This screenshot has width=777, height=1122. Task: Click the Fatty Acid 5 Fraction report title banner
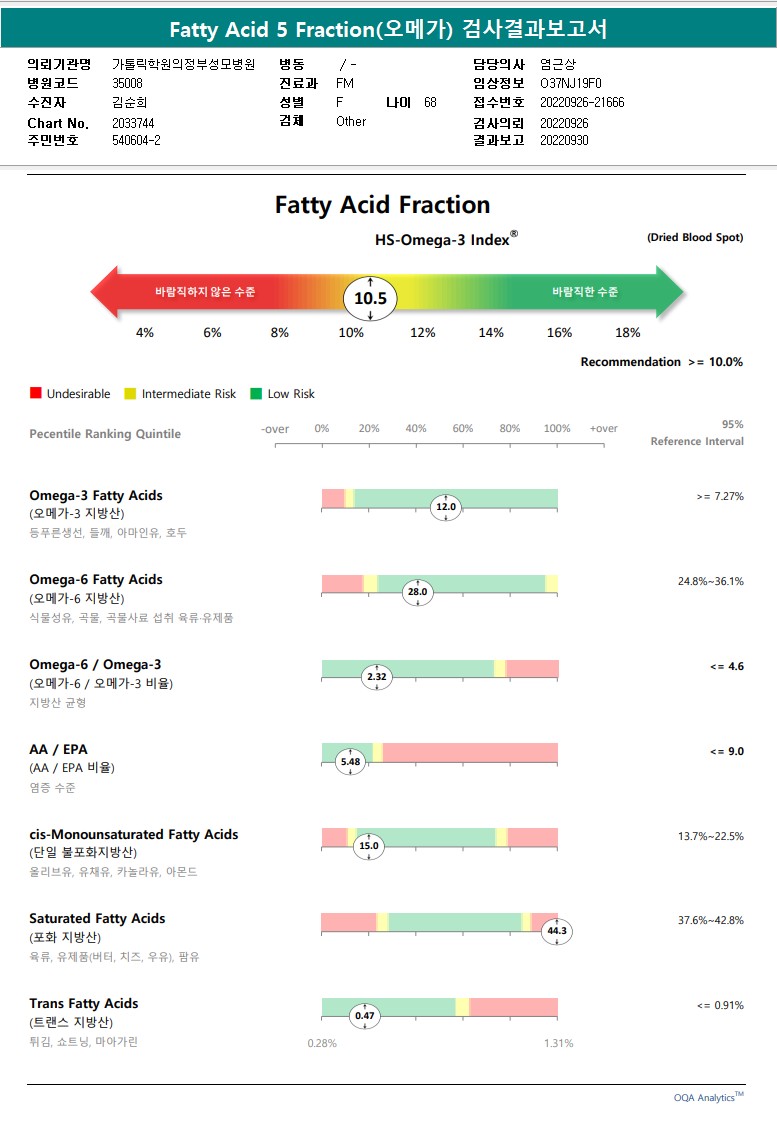[388, 29]
